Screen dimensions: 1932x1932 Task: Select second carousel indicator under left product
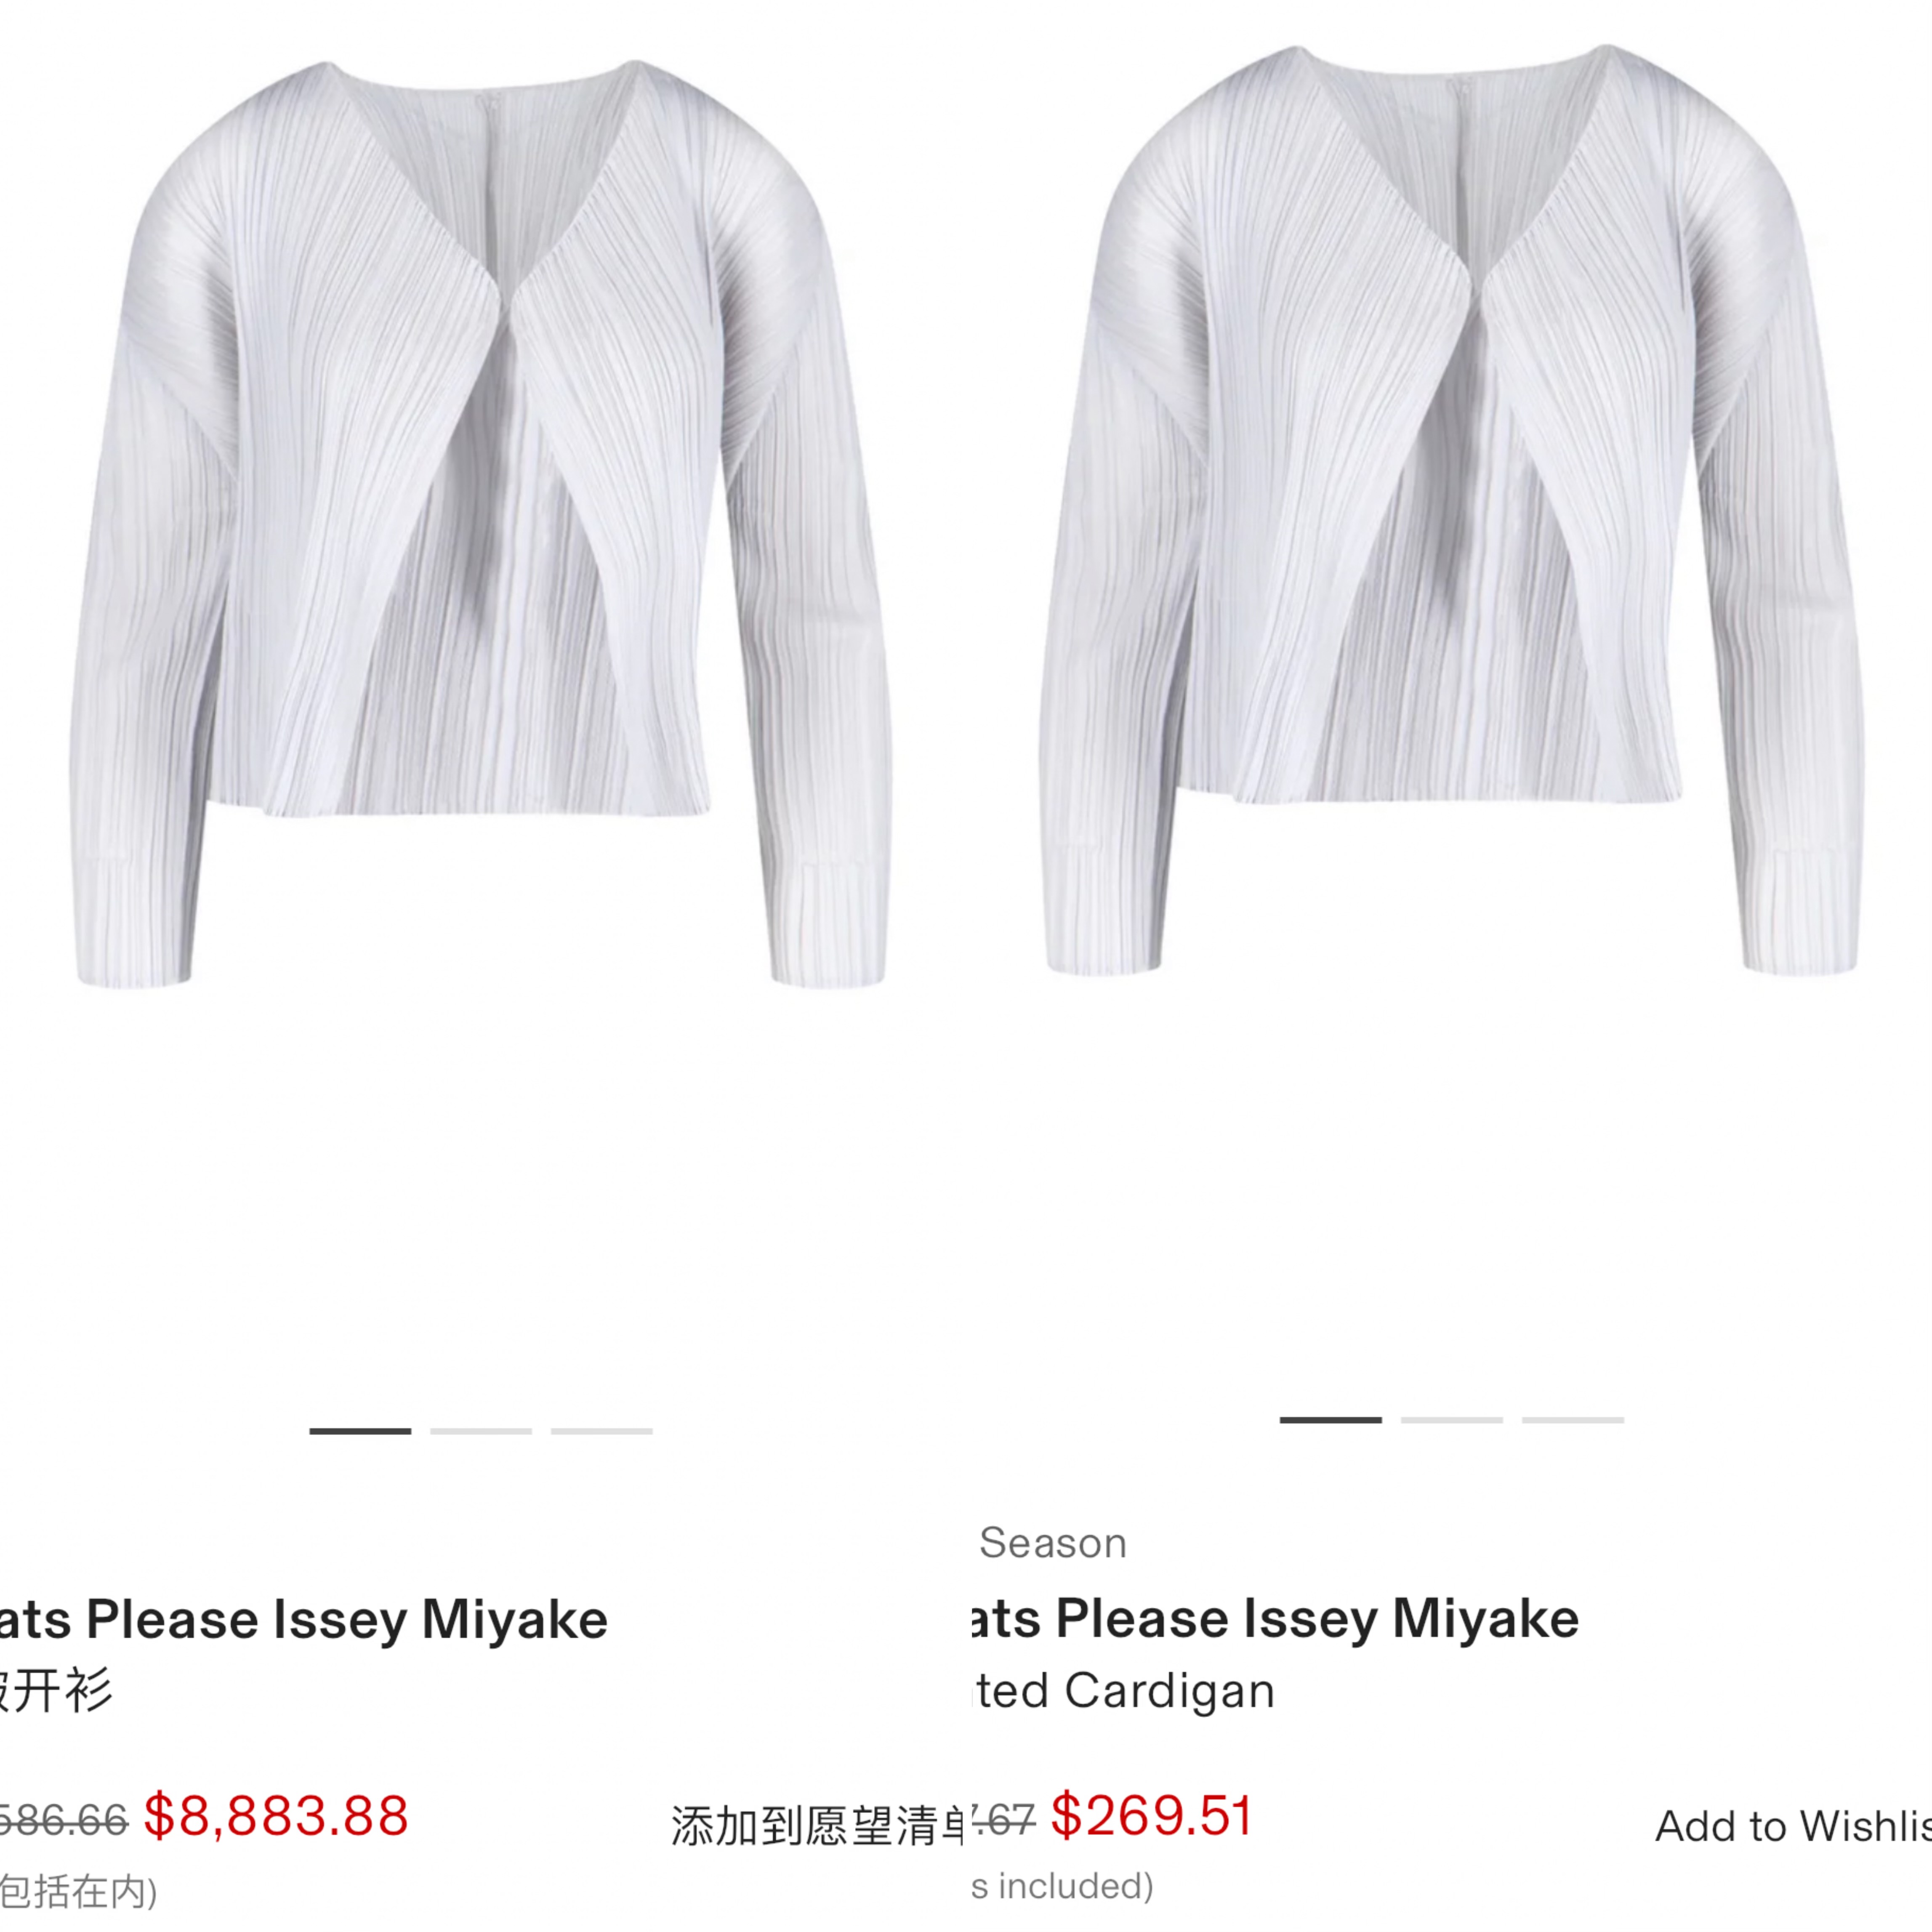[481, 1431]
